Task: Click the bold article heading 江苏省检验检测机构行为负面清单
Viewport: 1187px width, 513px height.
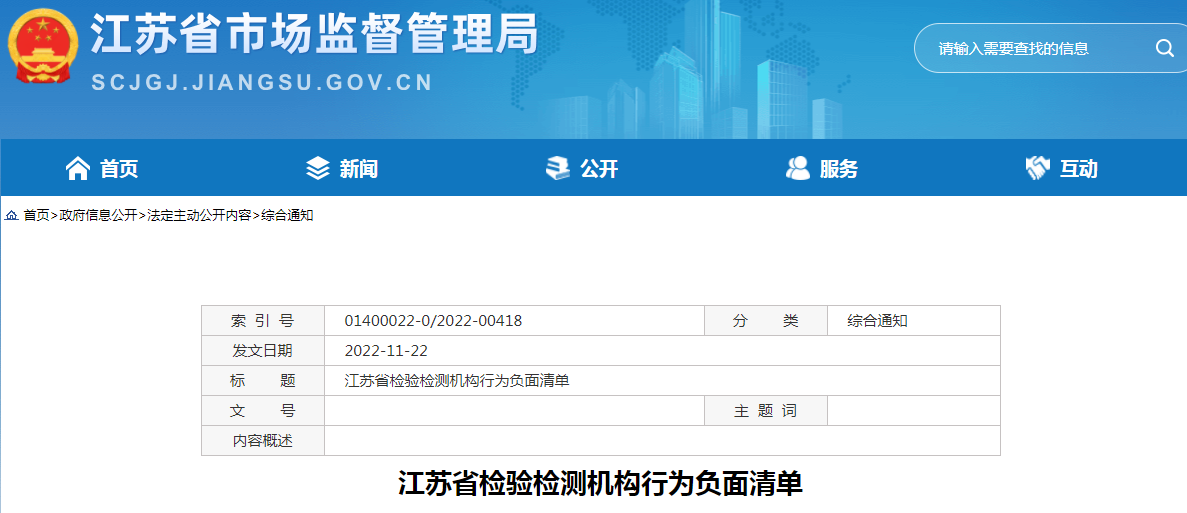Action: click(x=601, y=483)
